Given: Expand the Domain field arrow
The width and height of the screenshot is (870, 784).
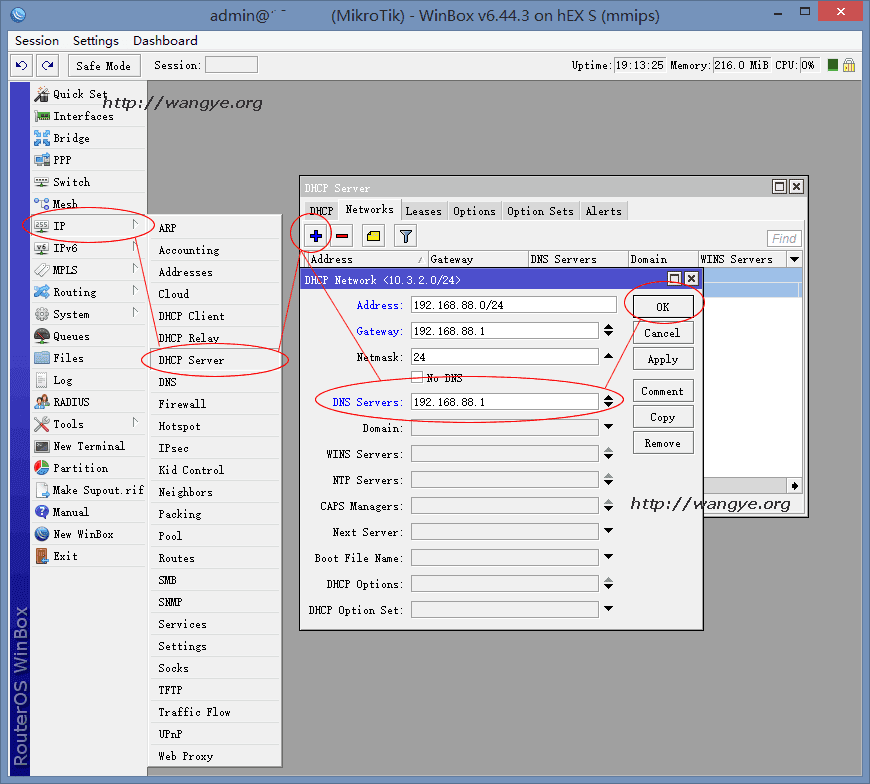Looking at the screenshot, I should 608,427.
